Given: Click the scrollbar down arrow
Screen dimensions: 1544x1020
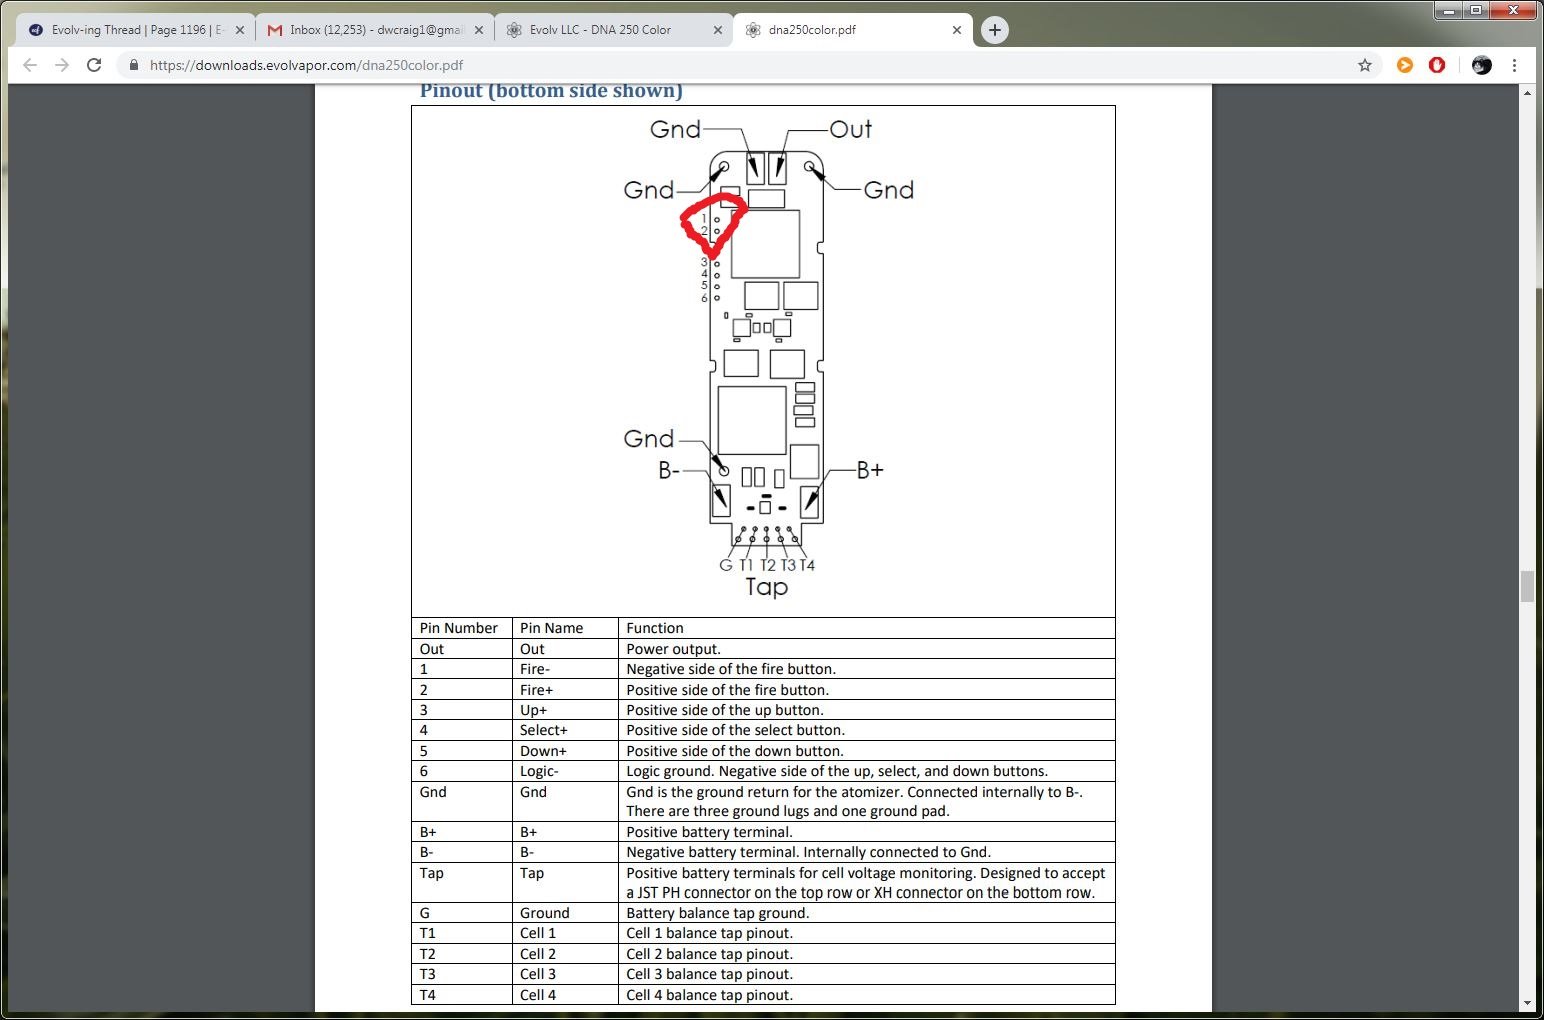Looking at the screenshot, I should 1527,1003.
